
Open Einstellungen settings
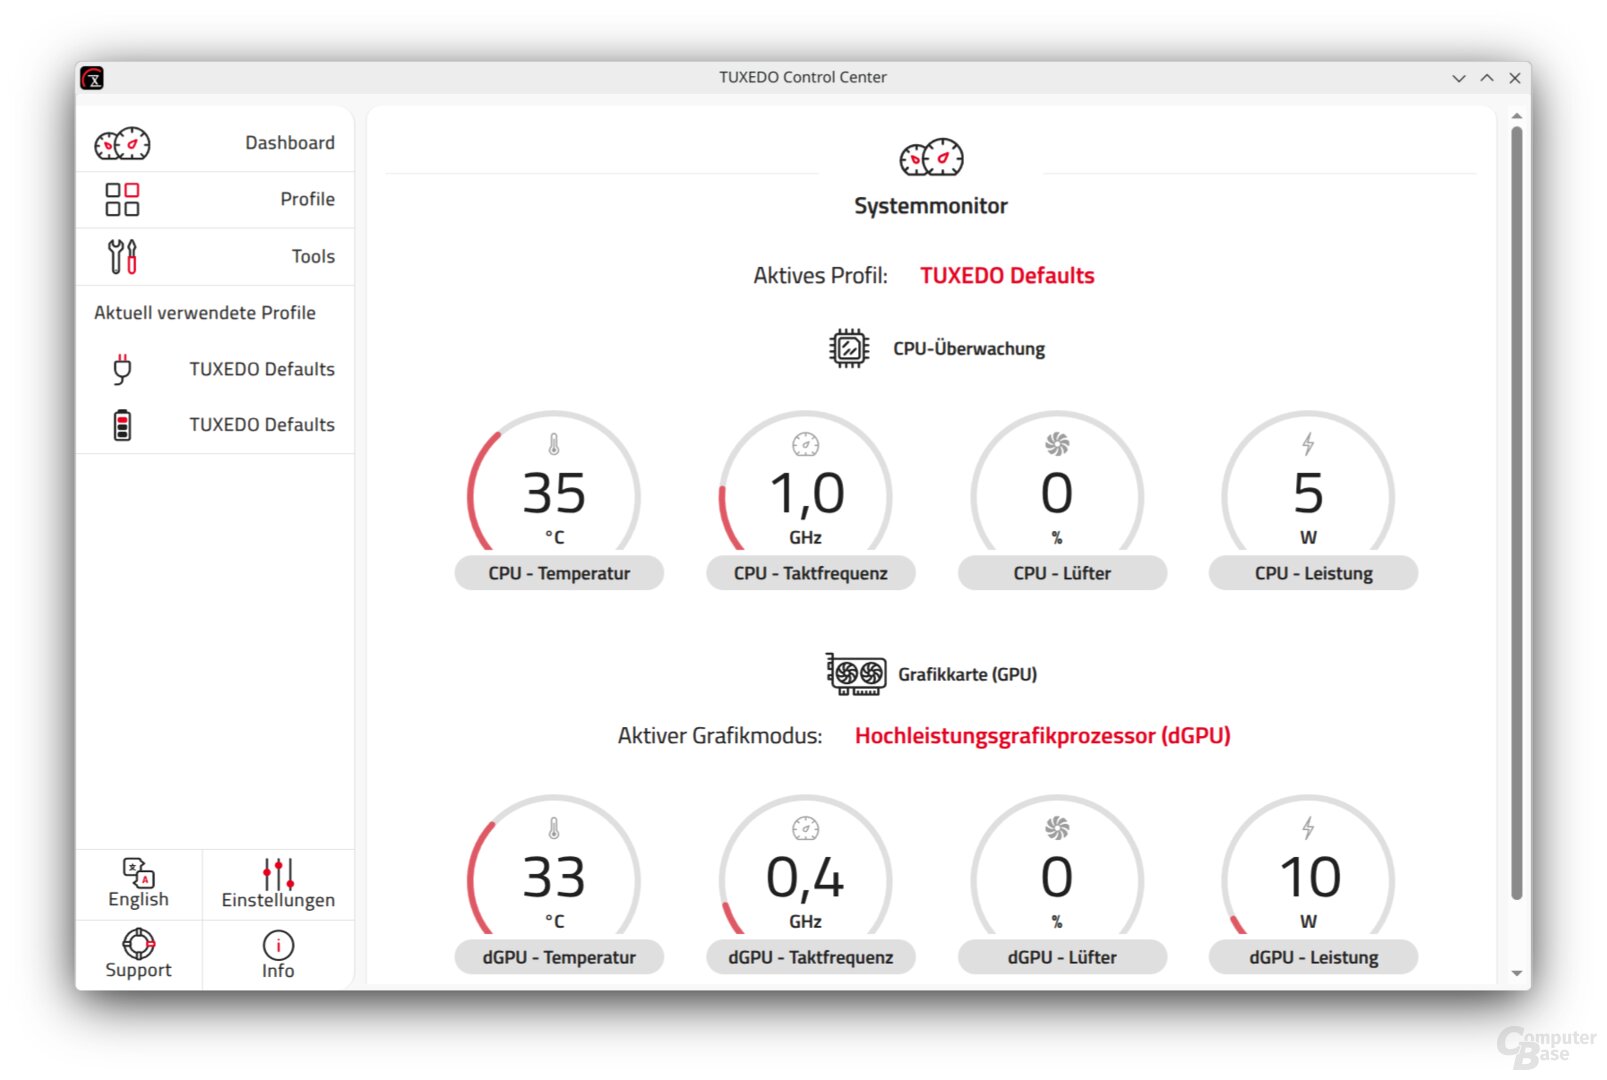tap(278, 884)
